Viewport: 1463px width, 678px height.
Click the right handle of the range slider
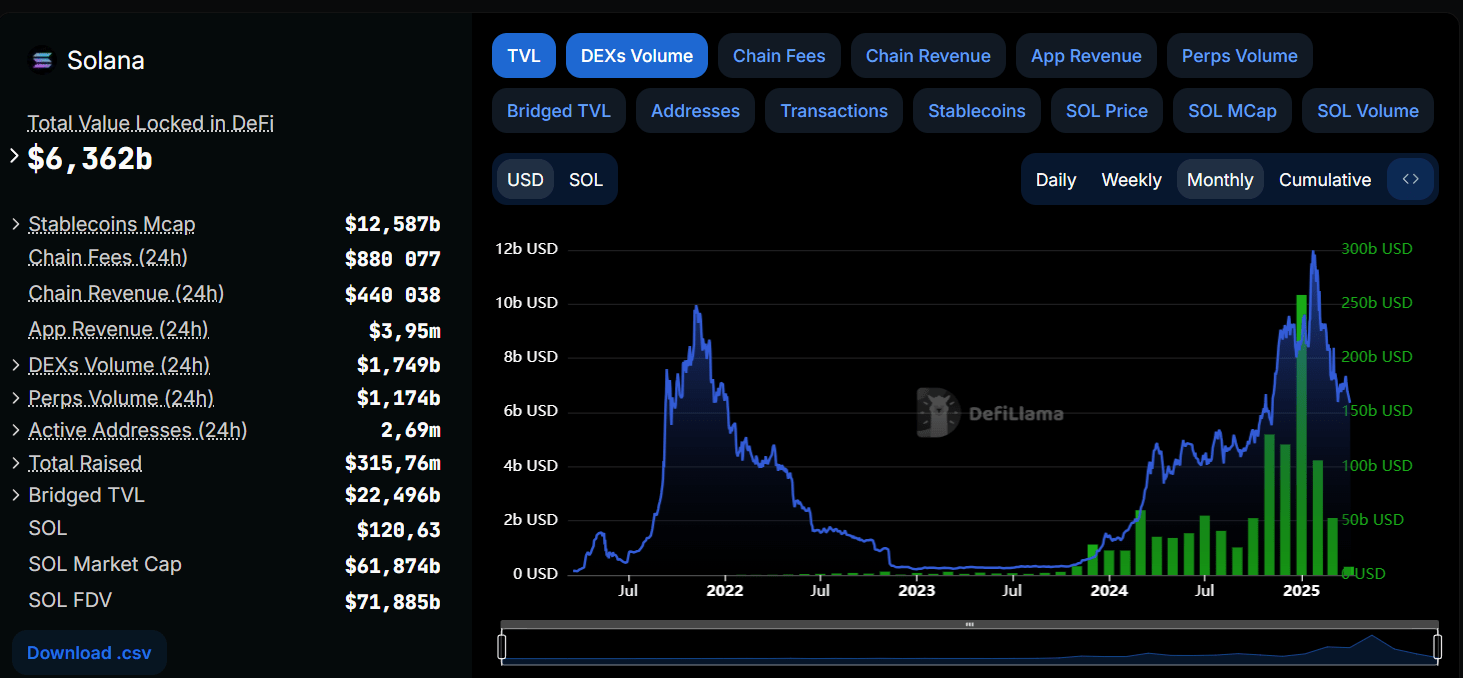tap(1437, 647)
